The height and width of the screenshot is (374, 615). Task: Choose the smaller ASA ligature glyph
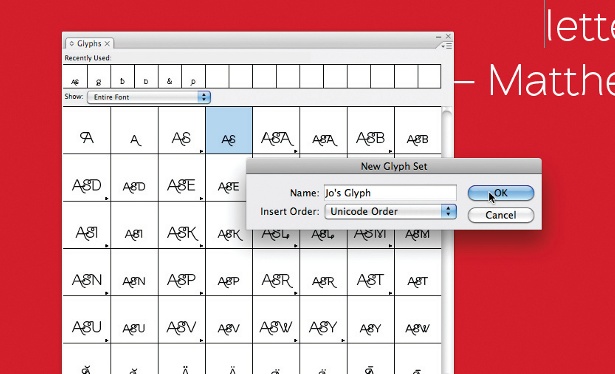pos(324,131)
